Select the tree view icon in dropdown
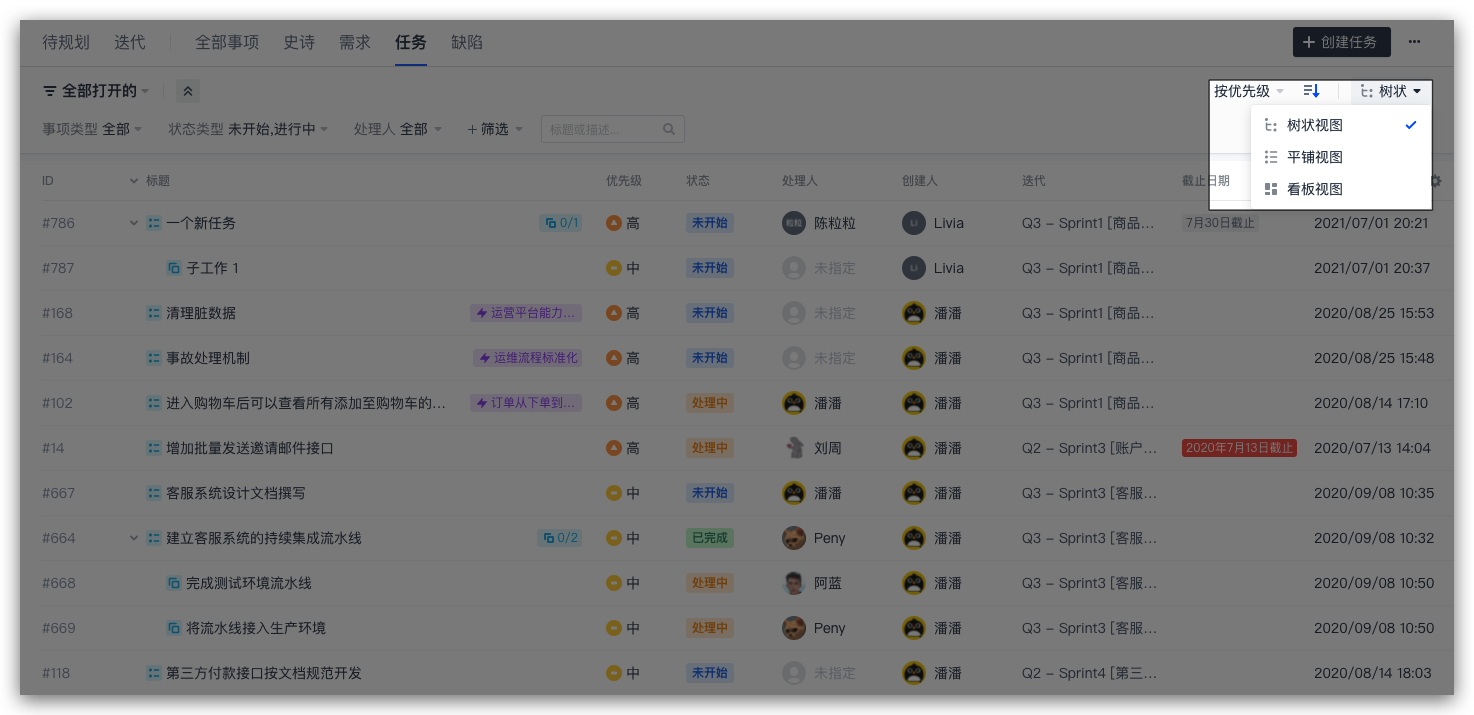 pos(1271,125)
